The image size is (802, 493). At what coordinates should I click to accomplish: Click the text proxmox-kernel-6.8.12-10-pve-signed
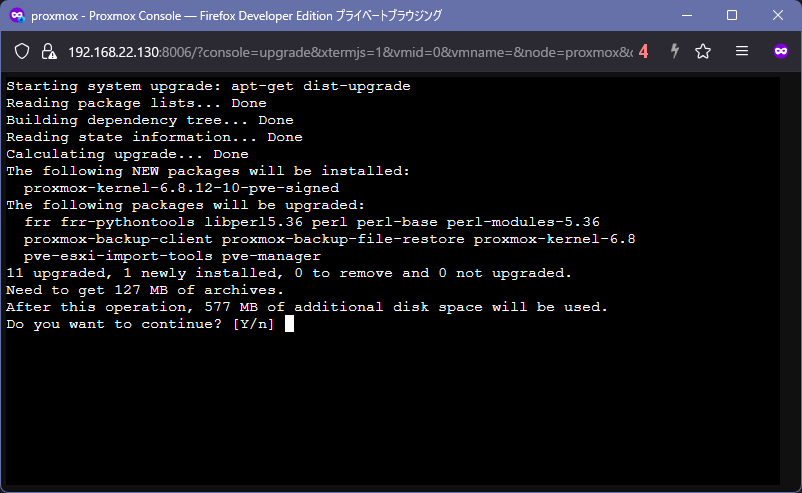pos(181,188)
